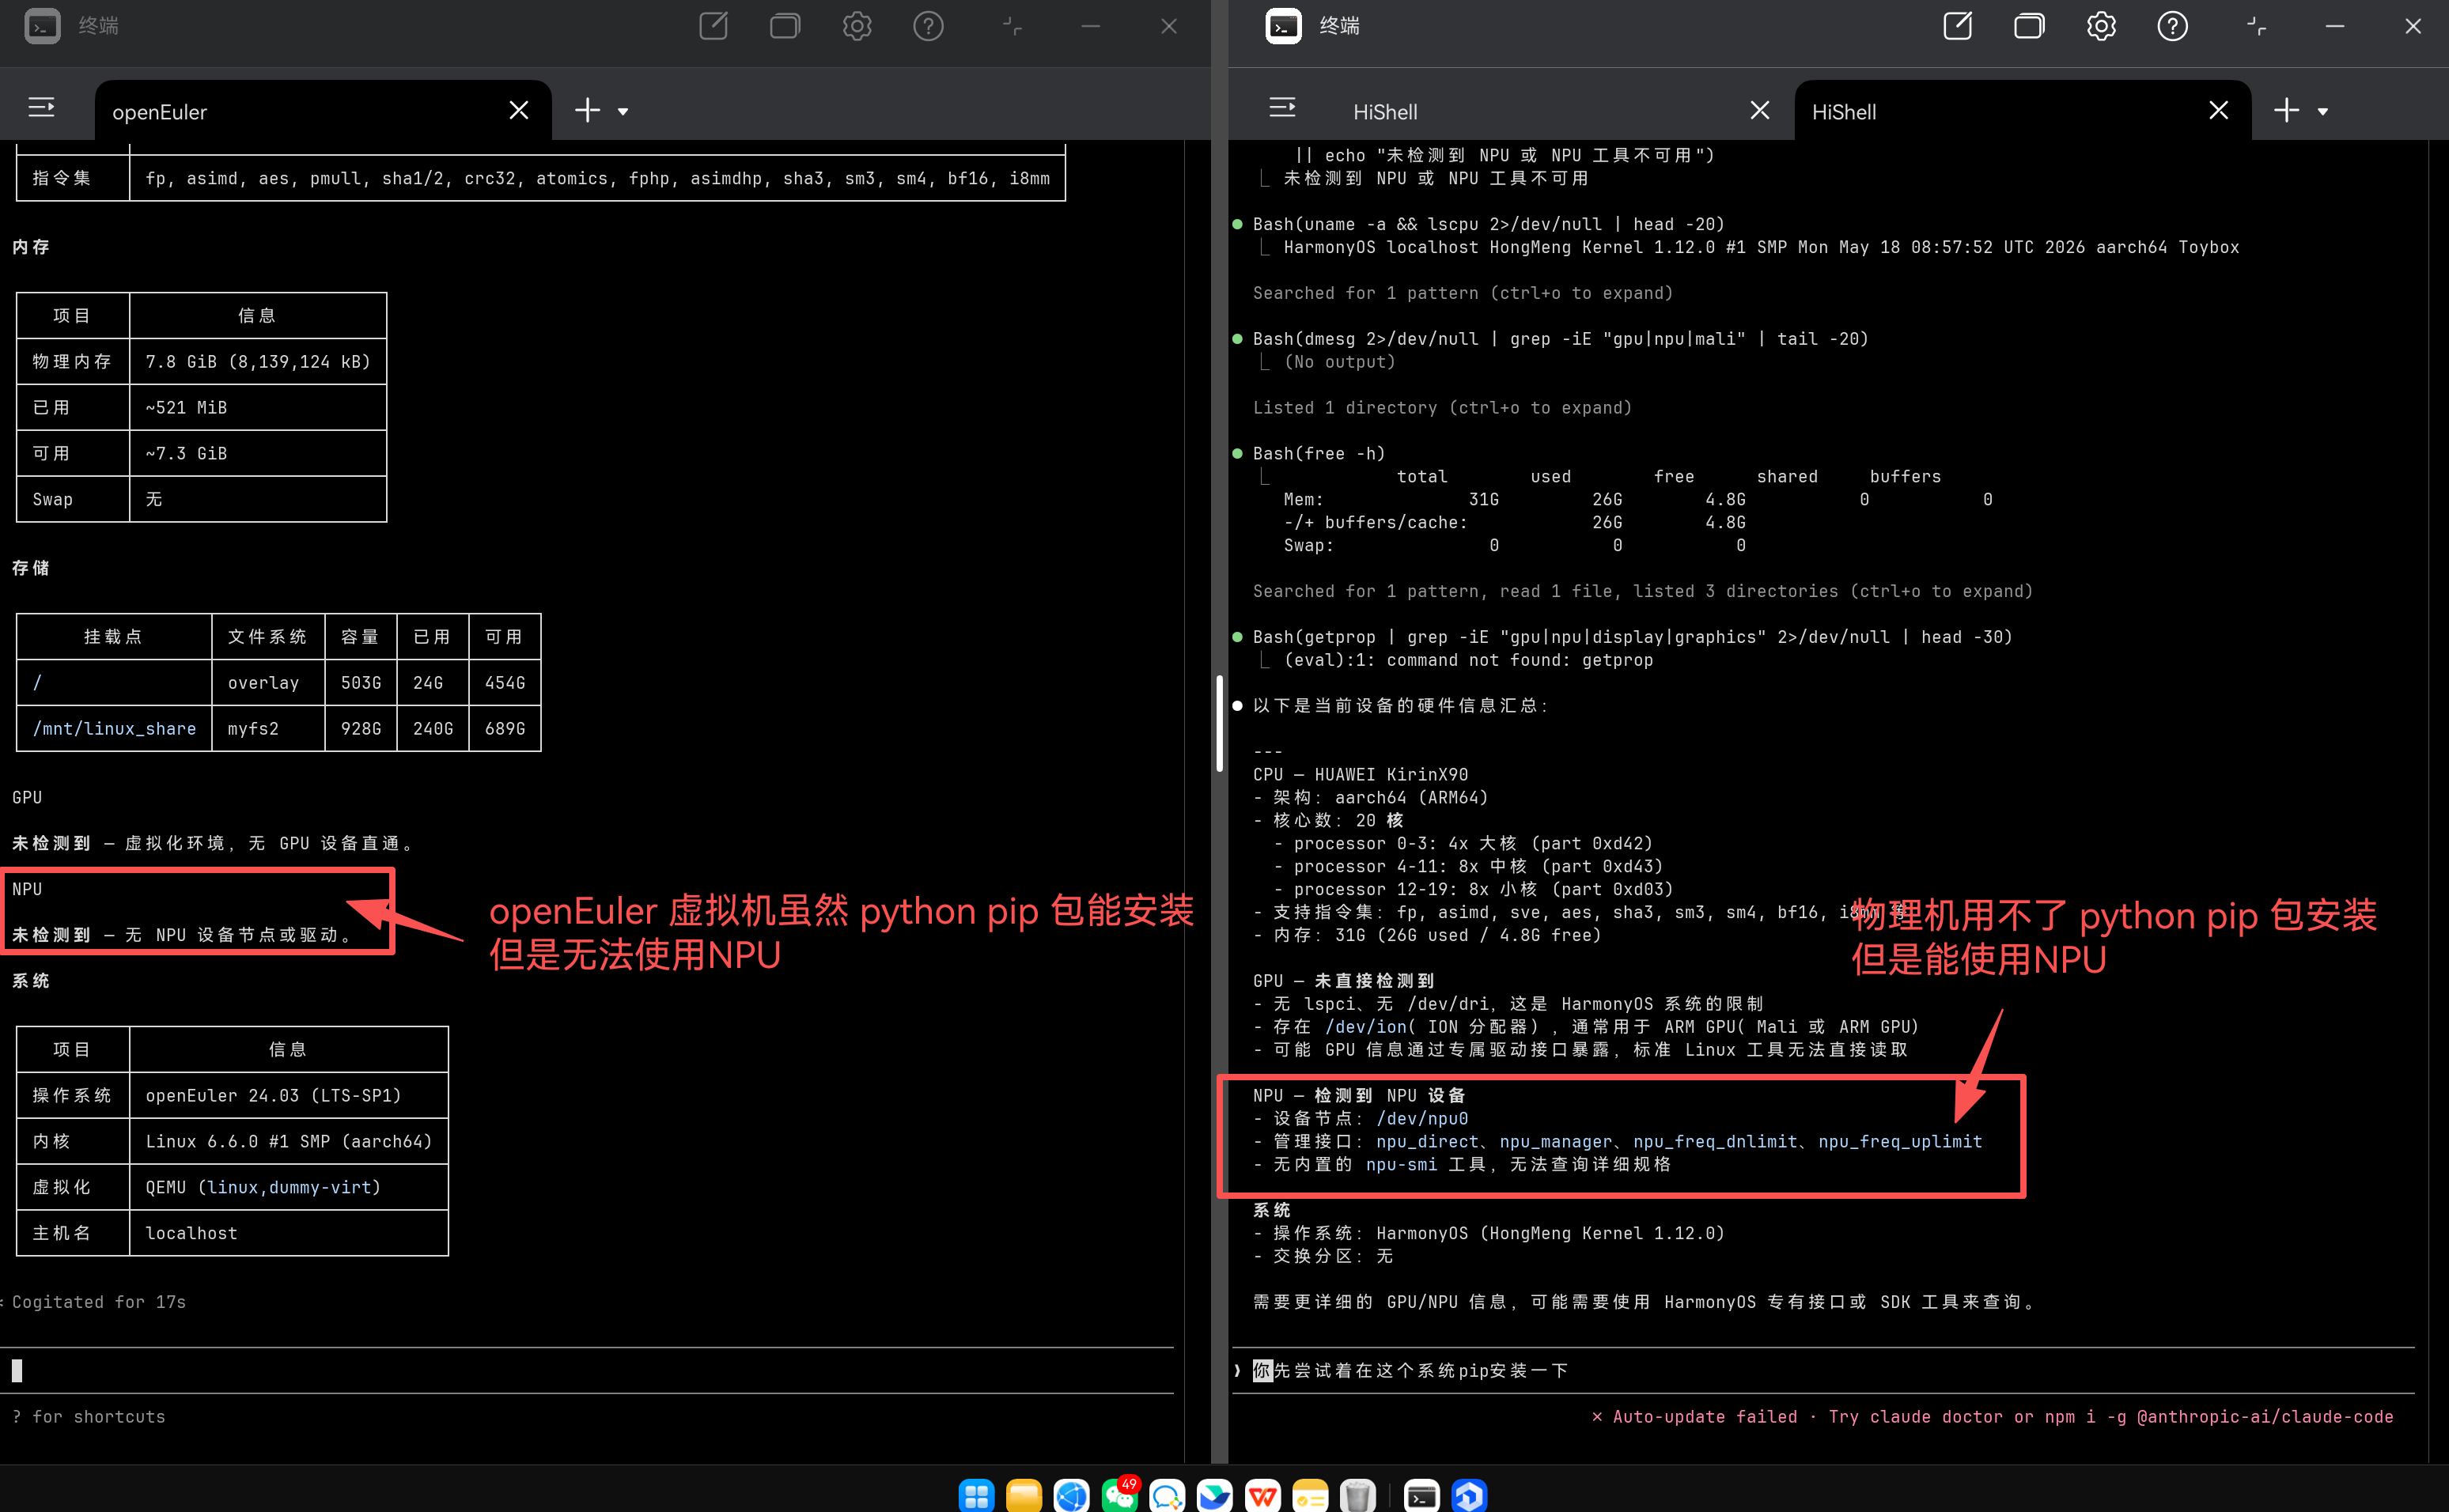Open WeChat with 49 unread badge in dock
This screenshot has height=1512, width=2449.
point(1120,1495)
